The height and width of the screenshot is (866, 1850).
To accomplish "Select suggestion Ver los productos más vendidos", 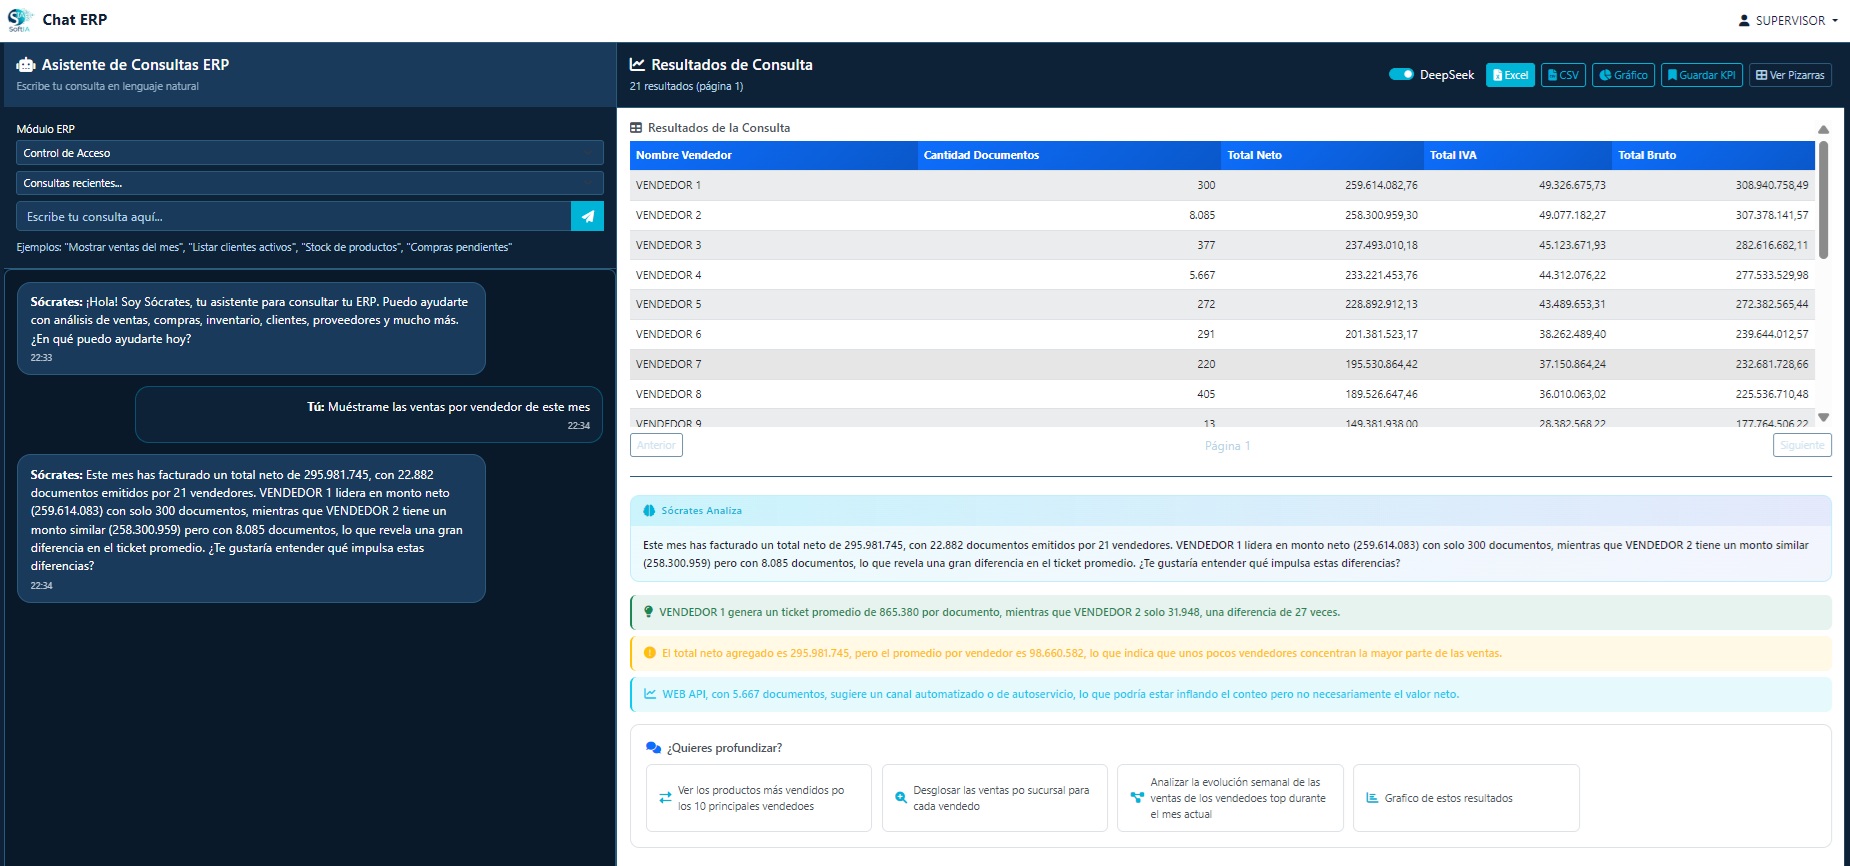I will tap(759, 798).
